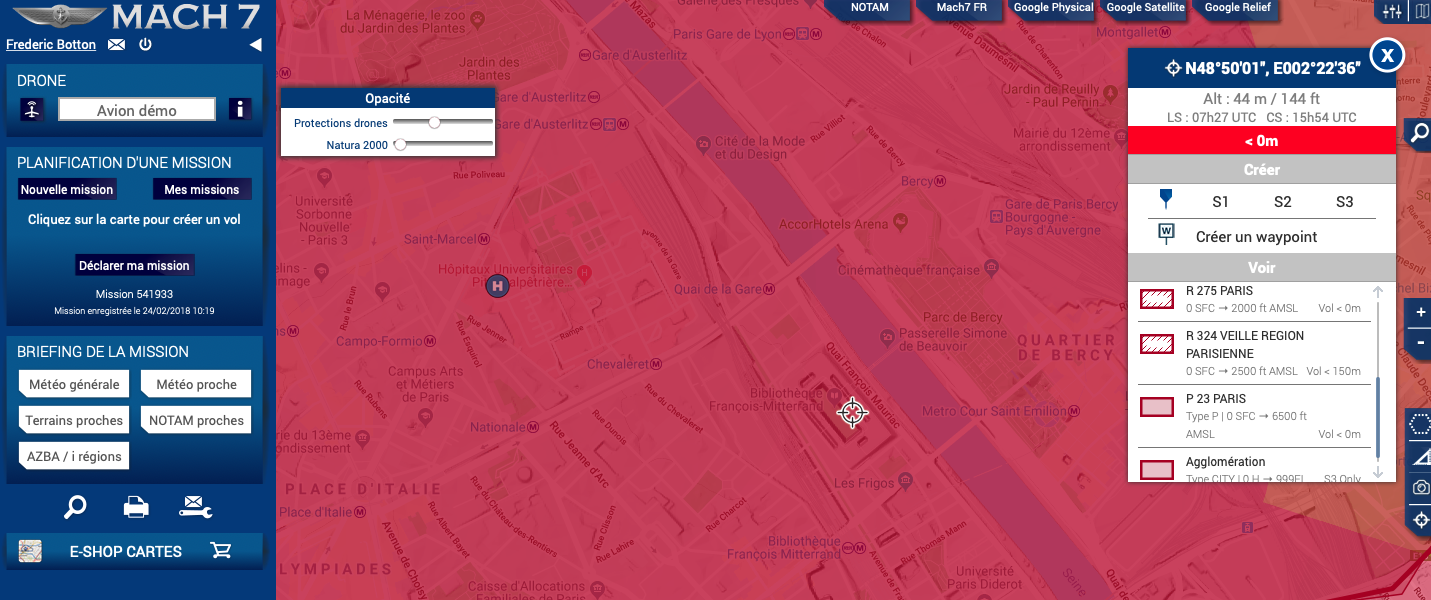
Task: Start a Nouvelle mission
Action: tap(67, 189)
